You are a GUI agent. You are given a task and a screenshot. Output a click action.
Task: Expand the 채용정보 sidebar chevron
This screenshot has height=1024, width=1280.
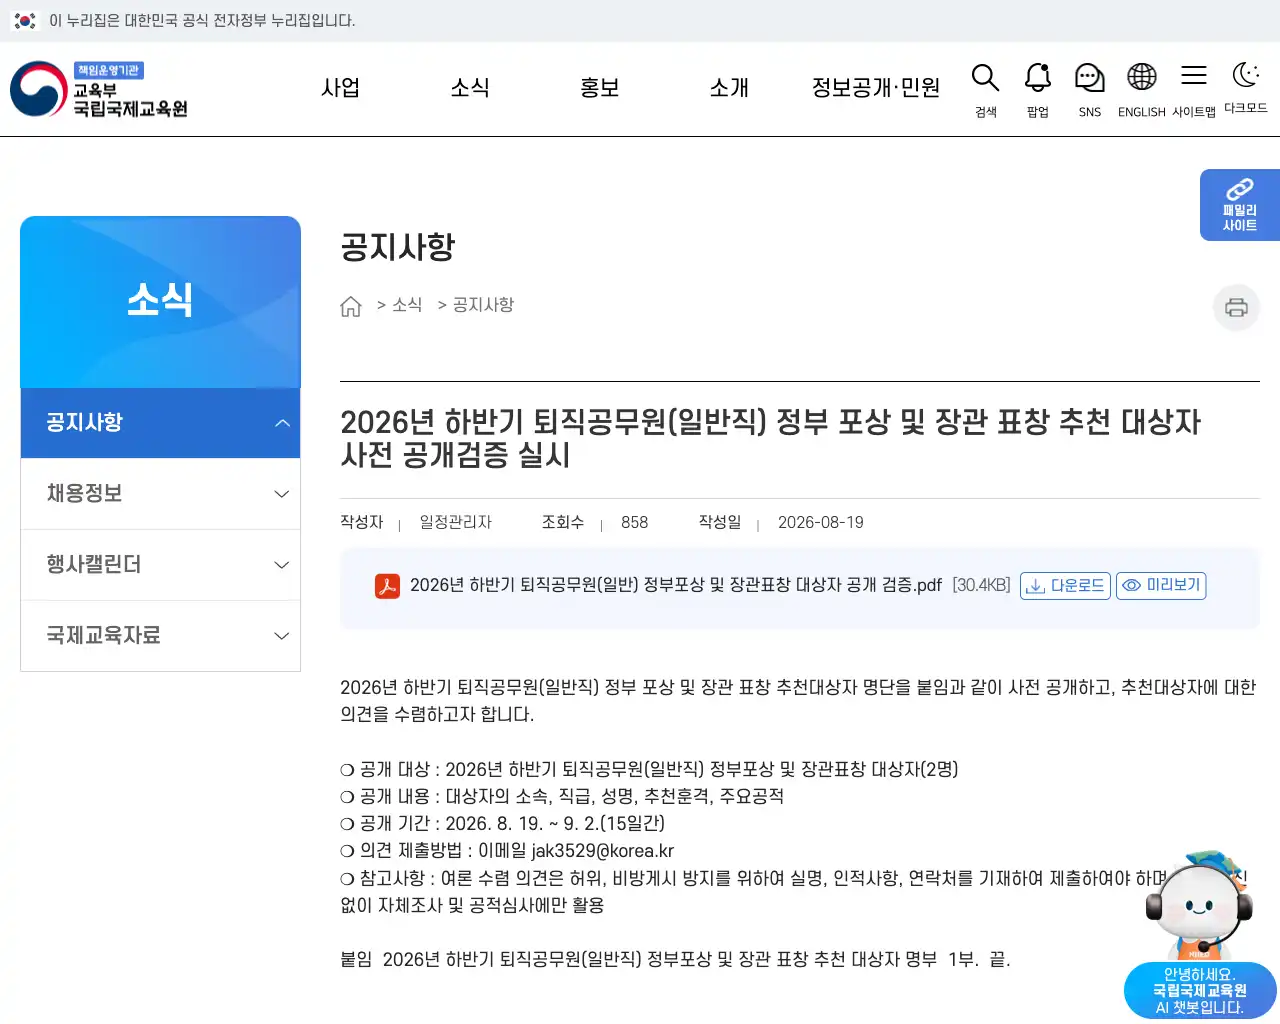tap(282, 494)
